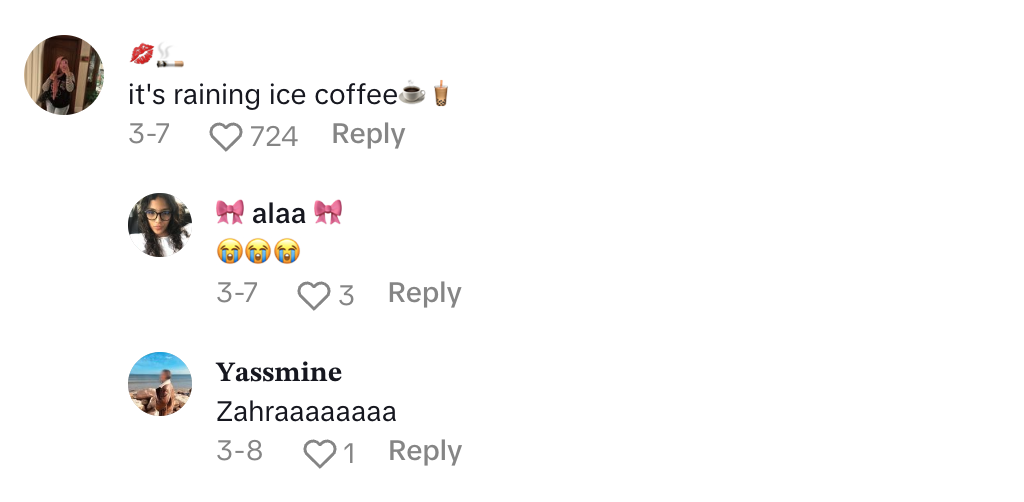Open alaa's profile picture
Viewport: 1024px width, 502px height.
[160, 225]
